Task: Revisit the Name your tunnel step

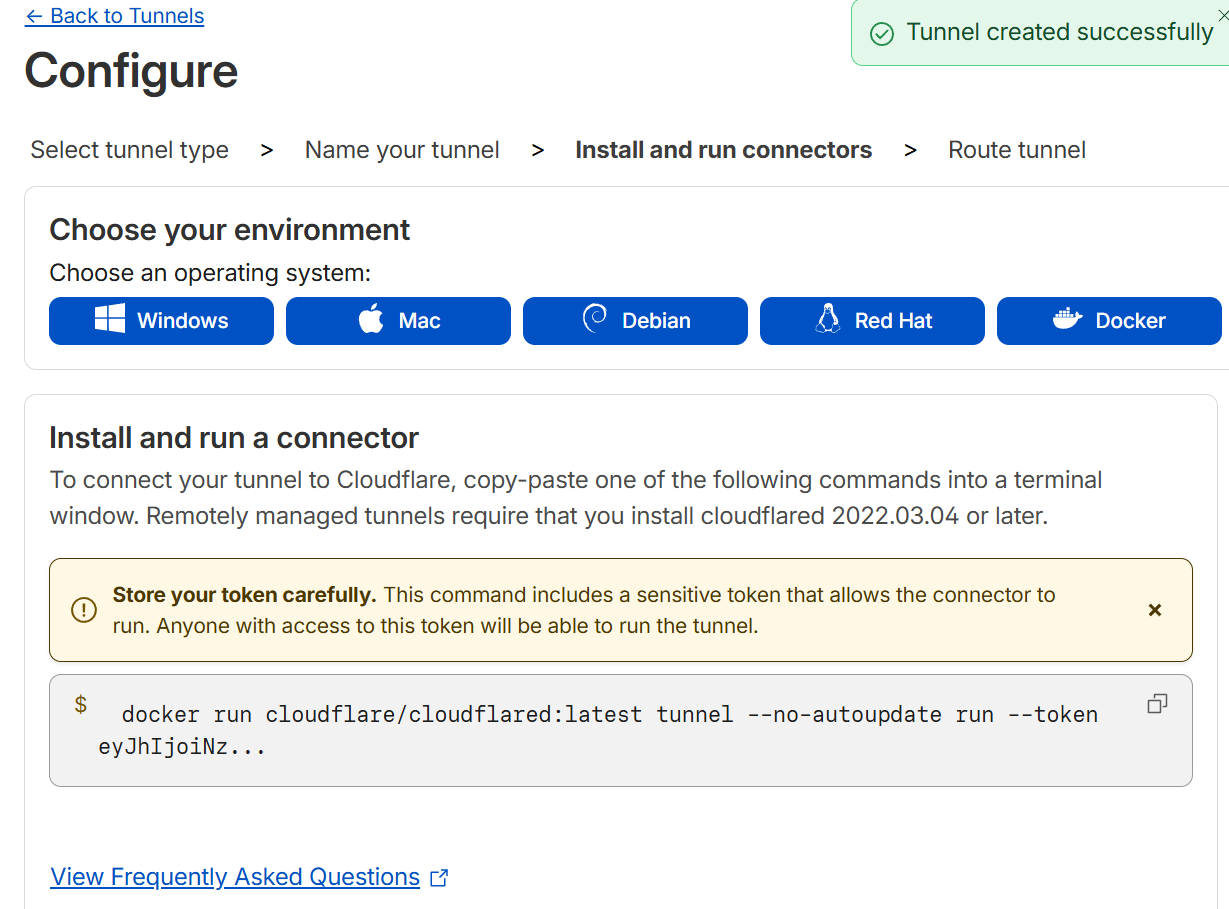Action: coord(401,149)
